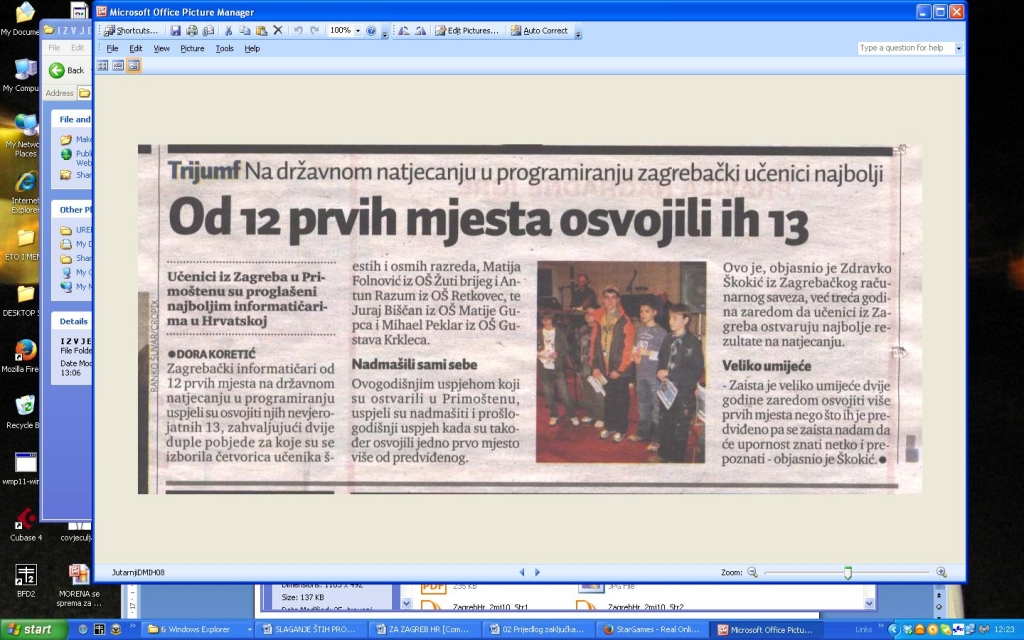
Task: Click the Paste clipboard icon
Action: tap(261, 31)
